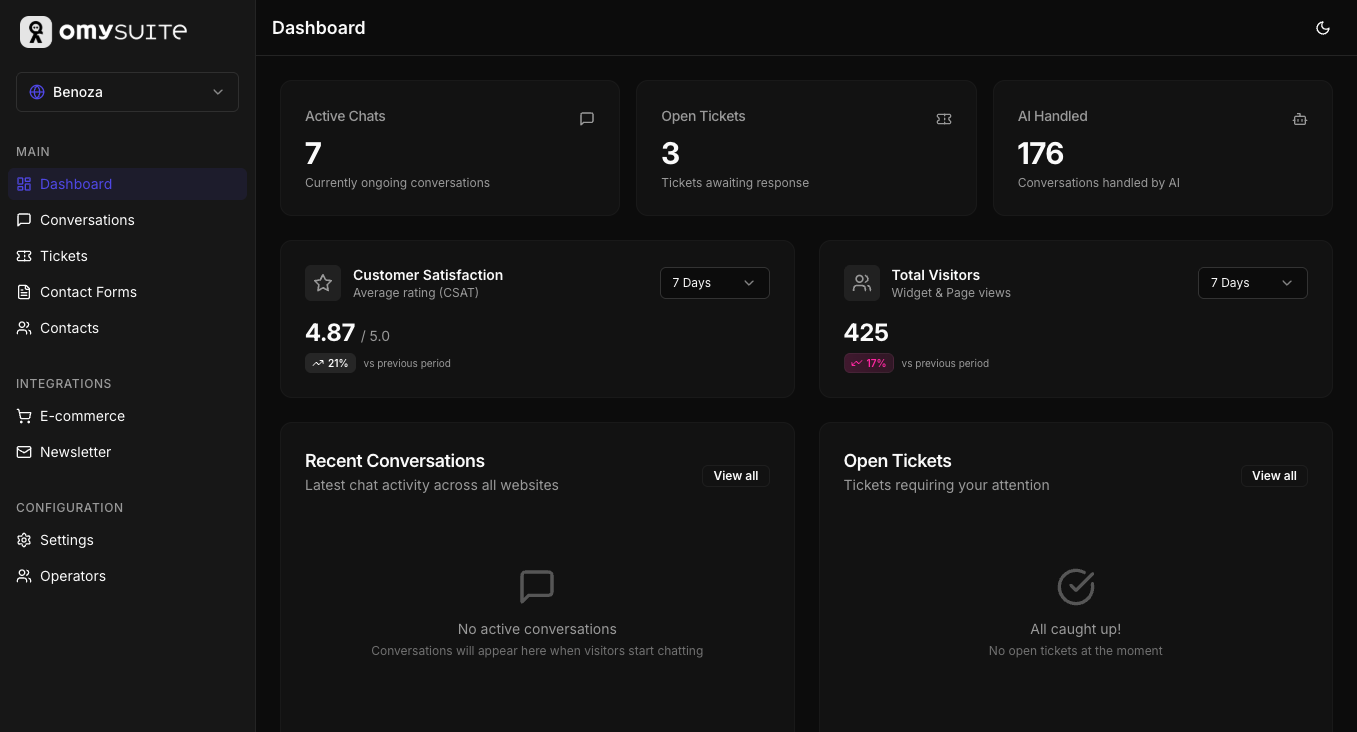Click the Newsletter envelope icon
Screen dimensions: 1357x732
tap(24, 452)
